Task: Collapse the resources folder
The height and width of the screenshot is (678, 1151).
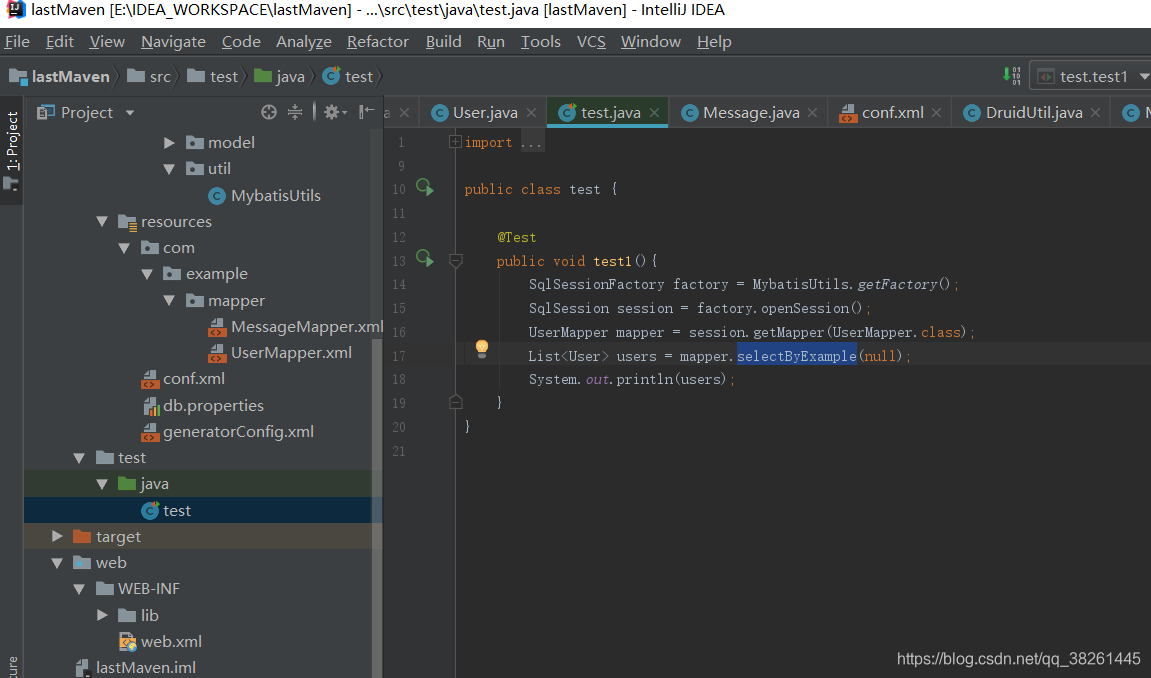Action: 102,222
